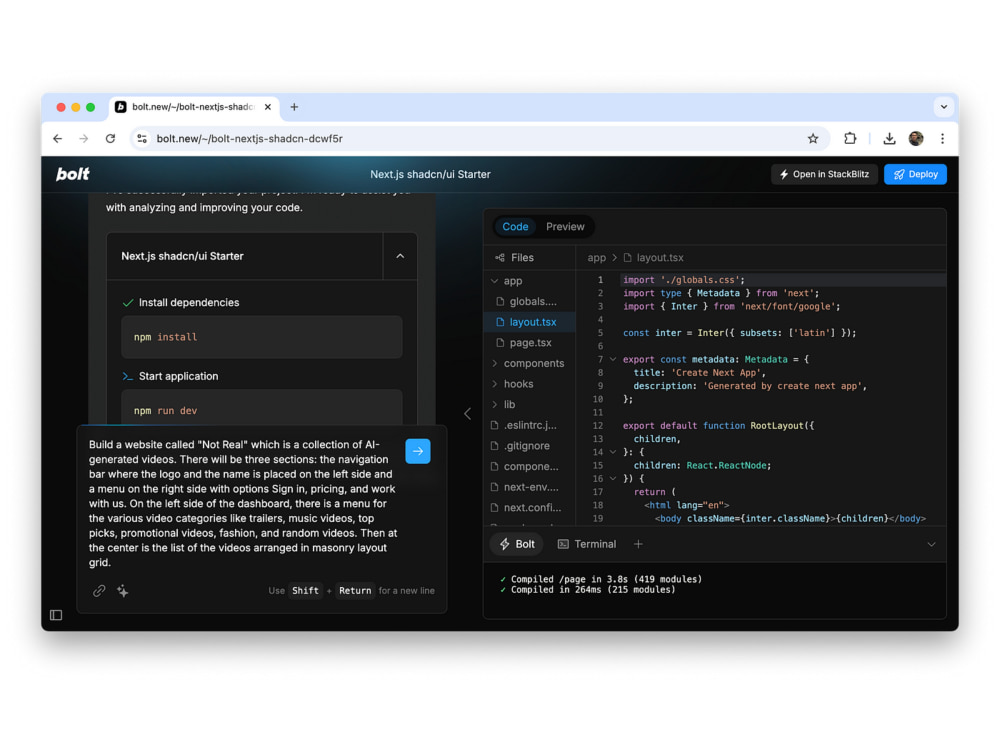Switch to the Code tab

[x=515, y=226]
